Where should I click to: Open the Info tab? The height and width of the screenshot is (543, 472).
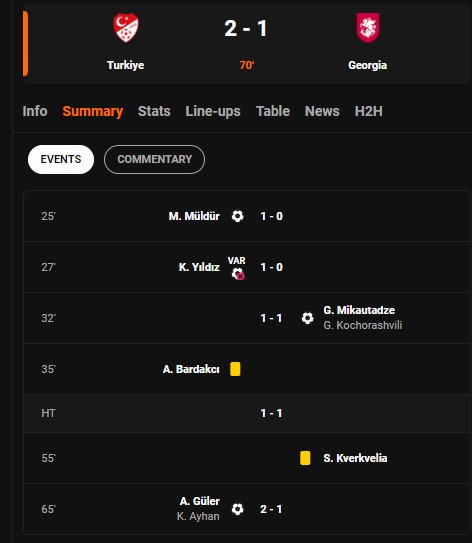tap(35, 111)
